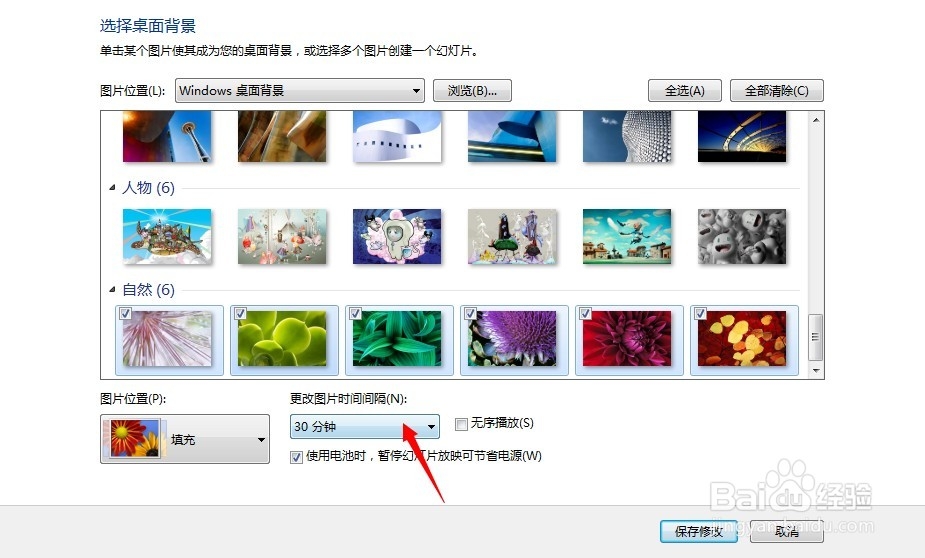Uncheck the magenta dahlia wallpaper checkbox
The height and width of the screenshot is (558, 925).
[x=585, y=313]
